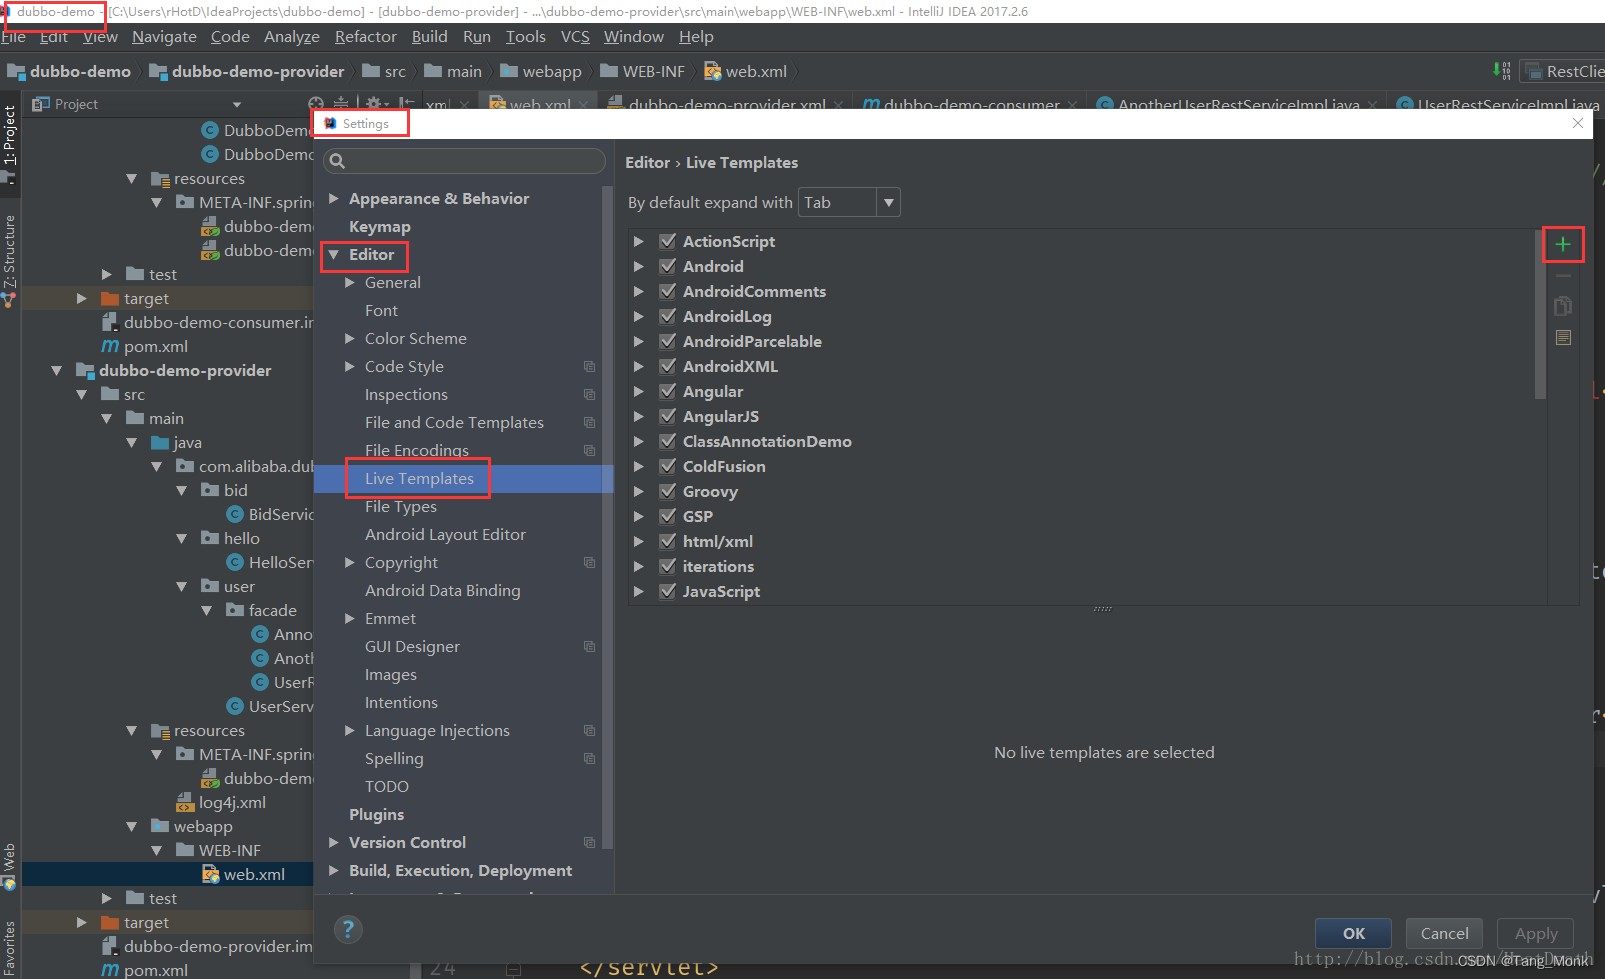Expand the Emmet settings node

pos(350,619)
